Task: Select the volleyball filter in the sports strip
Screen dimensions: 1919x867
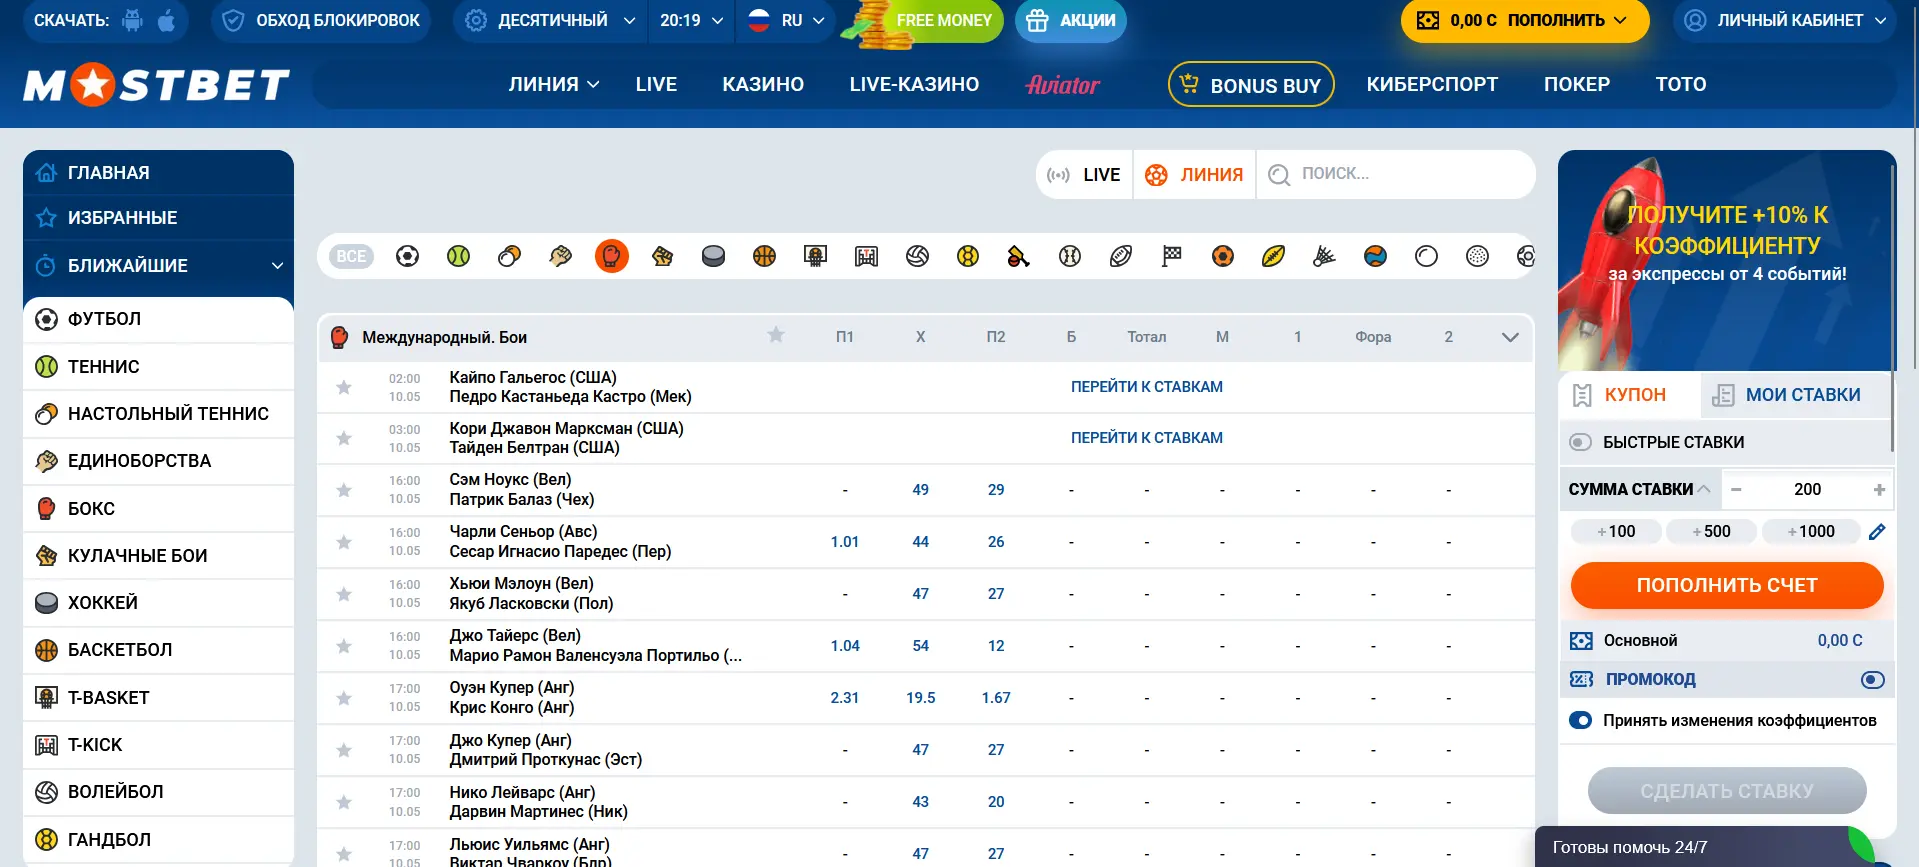Action: click(x=917, y=256)
